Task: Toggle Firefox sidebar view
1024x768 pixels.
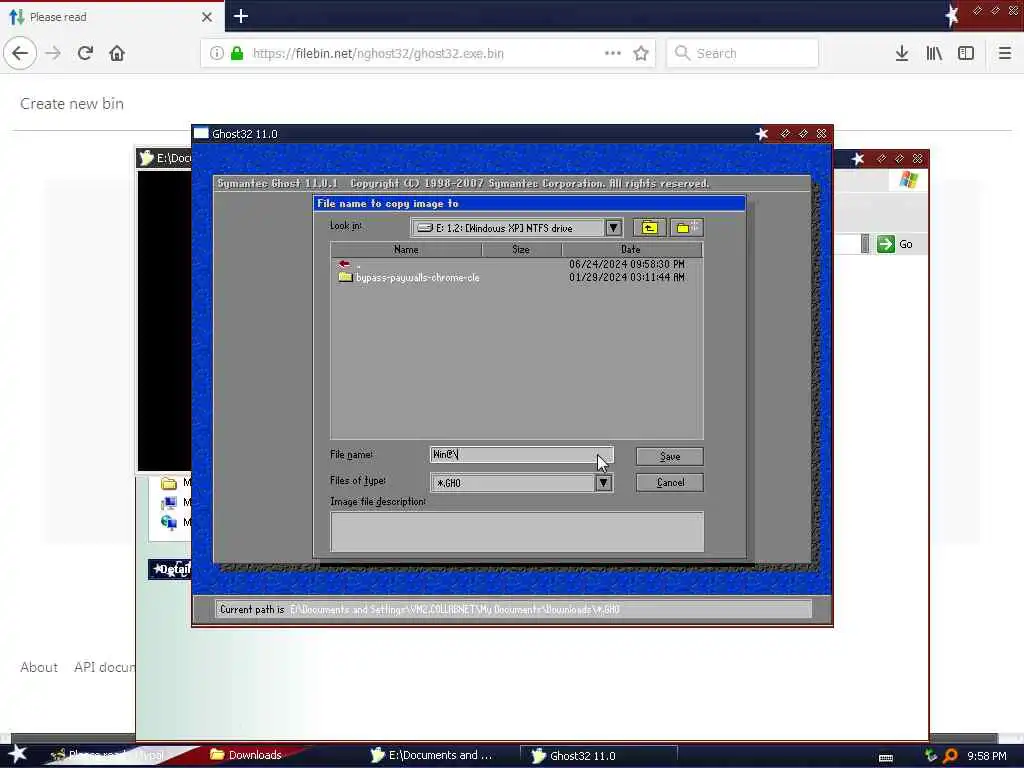Action: [x=966, y=53]
